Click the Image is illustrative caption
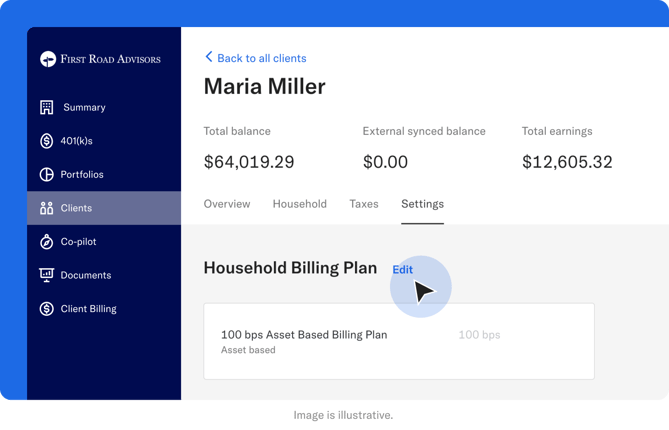This screenshot has height=430, width=669. click(343, 415)
